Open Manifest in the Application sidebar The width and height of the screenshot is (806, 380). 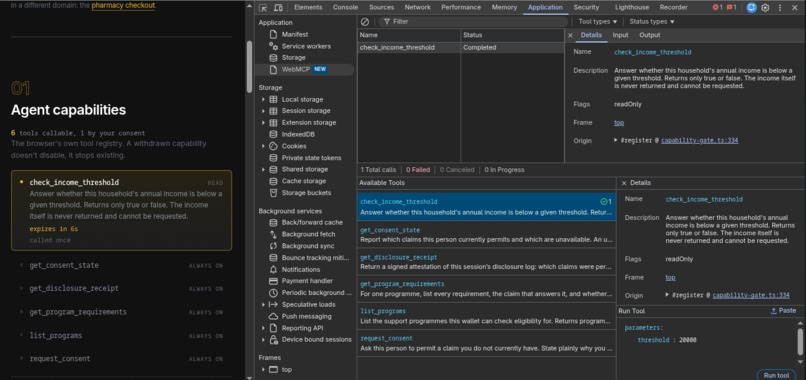click(x=295, y=34)
